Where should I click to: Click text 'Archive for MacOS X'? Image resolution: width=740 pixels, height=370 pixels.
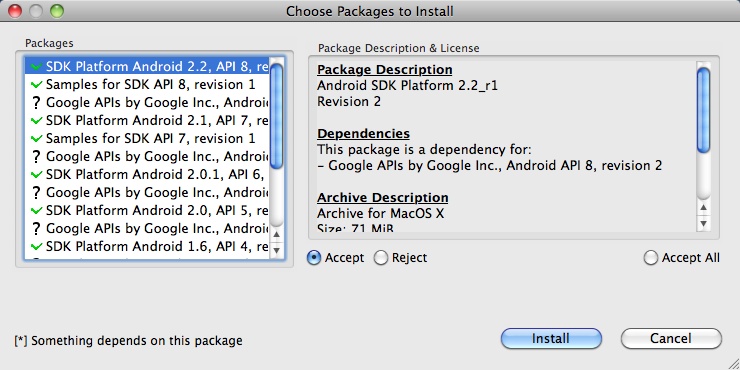[x=380, y=213]
